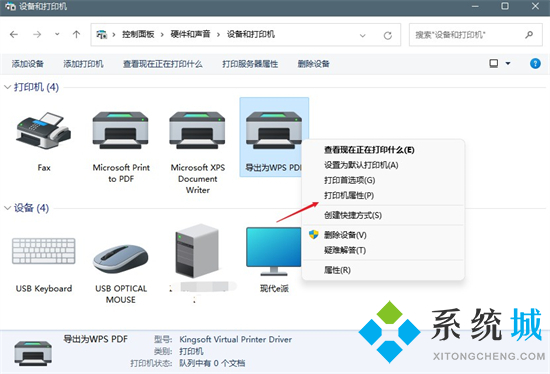Click the window title bar icon
The height and width of the screenshot is (374, 550).
(x=10, y=6)
